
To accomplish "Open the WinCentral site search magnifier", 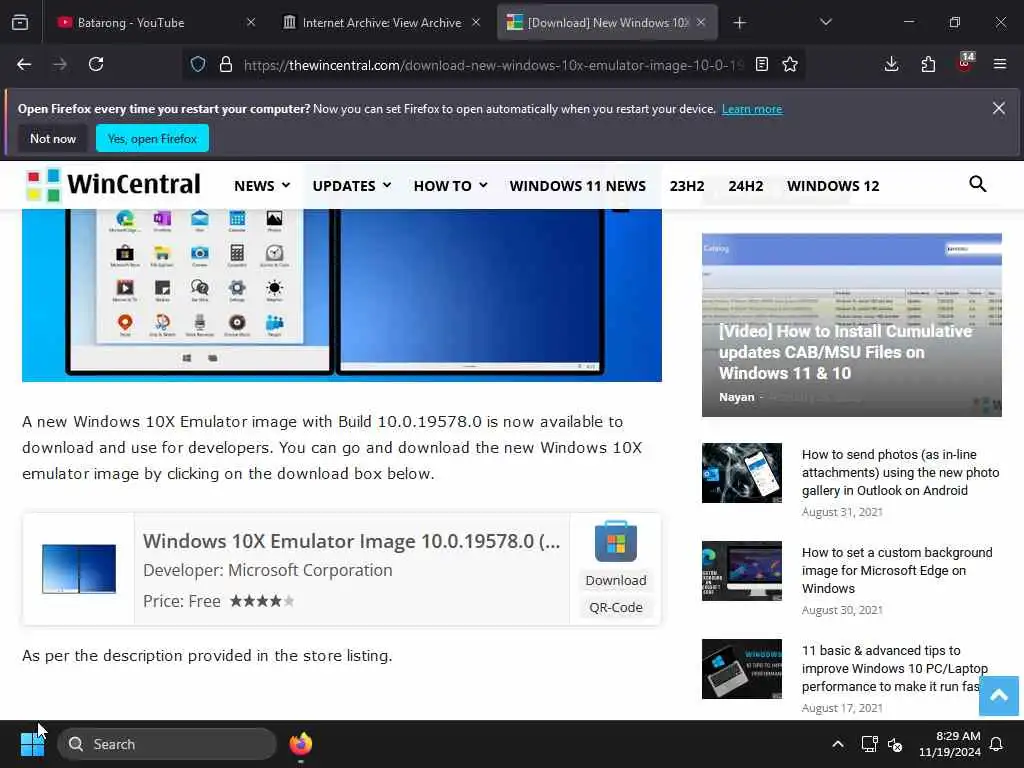I will [x=978, y=184].
